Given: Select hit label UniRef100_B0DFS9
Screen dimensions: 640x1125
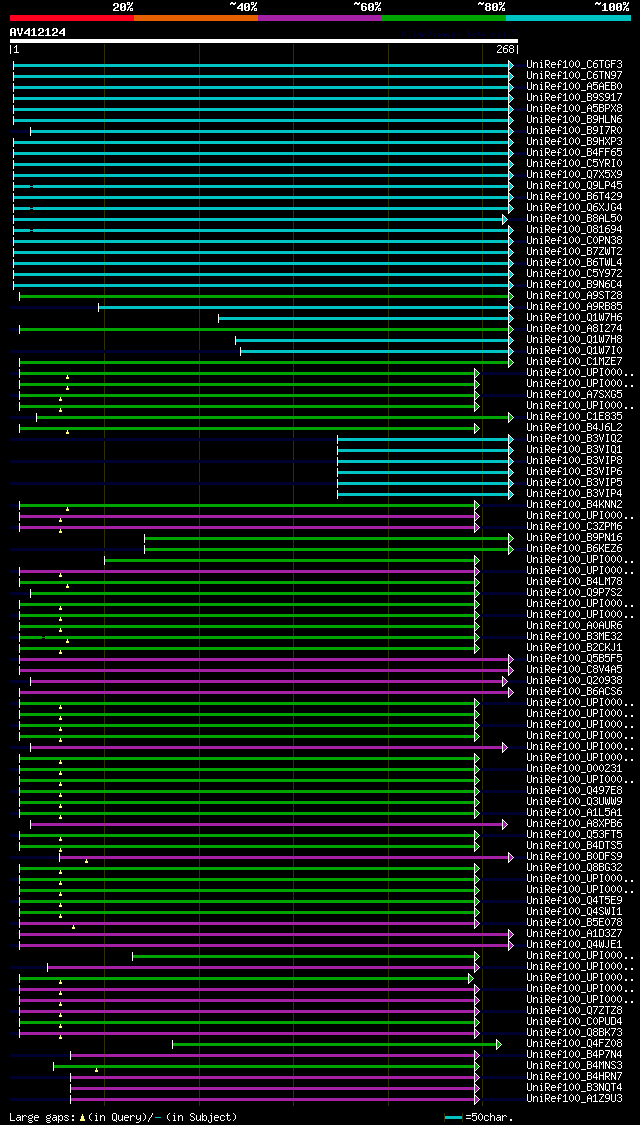Looking at the screenshot, I should click(574, 857).
